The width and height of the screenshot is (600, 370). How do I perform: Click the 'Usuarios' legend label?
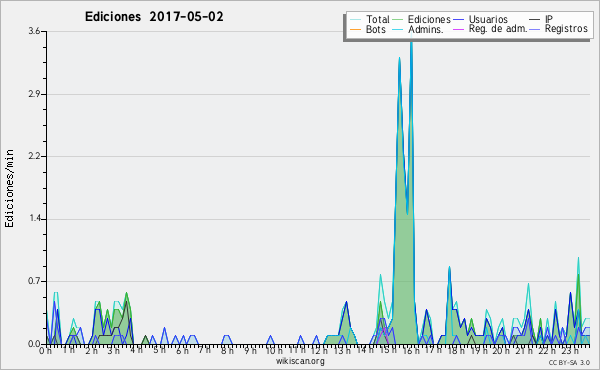[488, 19]
